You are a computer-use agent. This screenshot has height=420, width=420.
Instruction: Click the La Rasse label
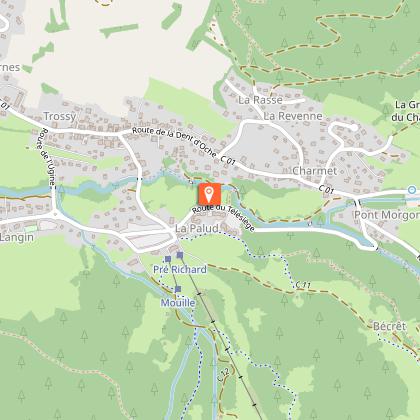[x=260, y=100]
